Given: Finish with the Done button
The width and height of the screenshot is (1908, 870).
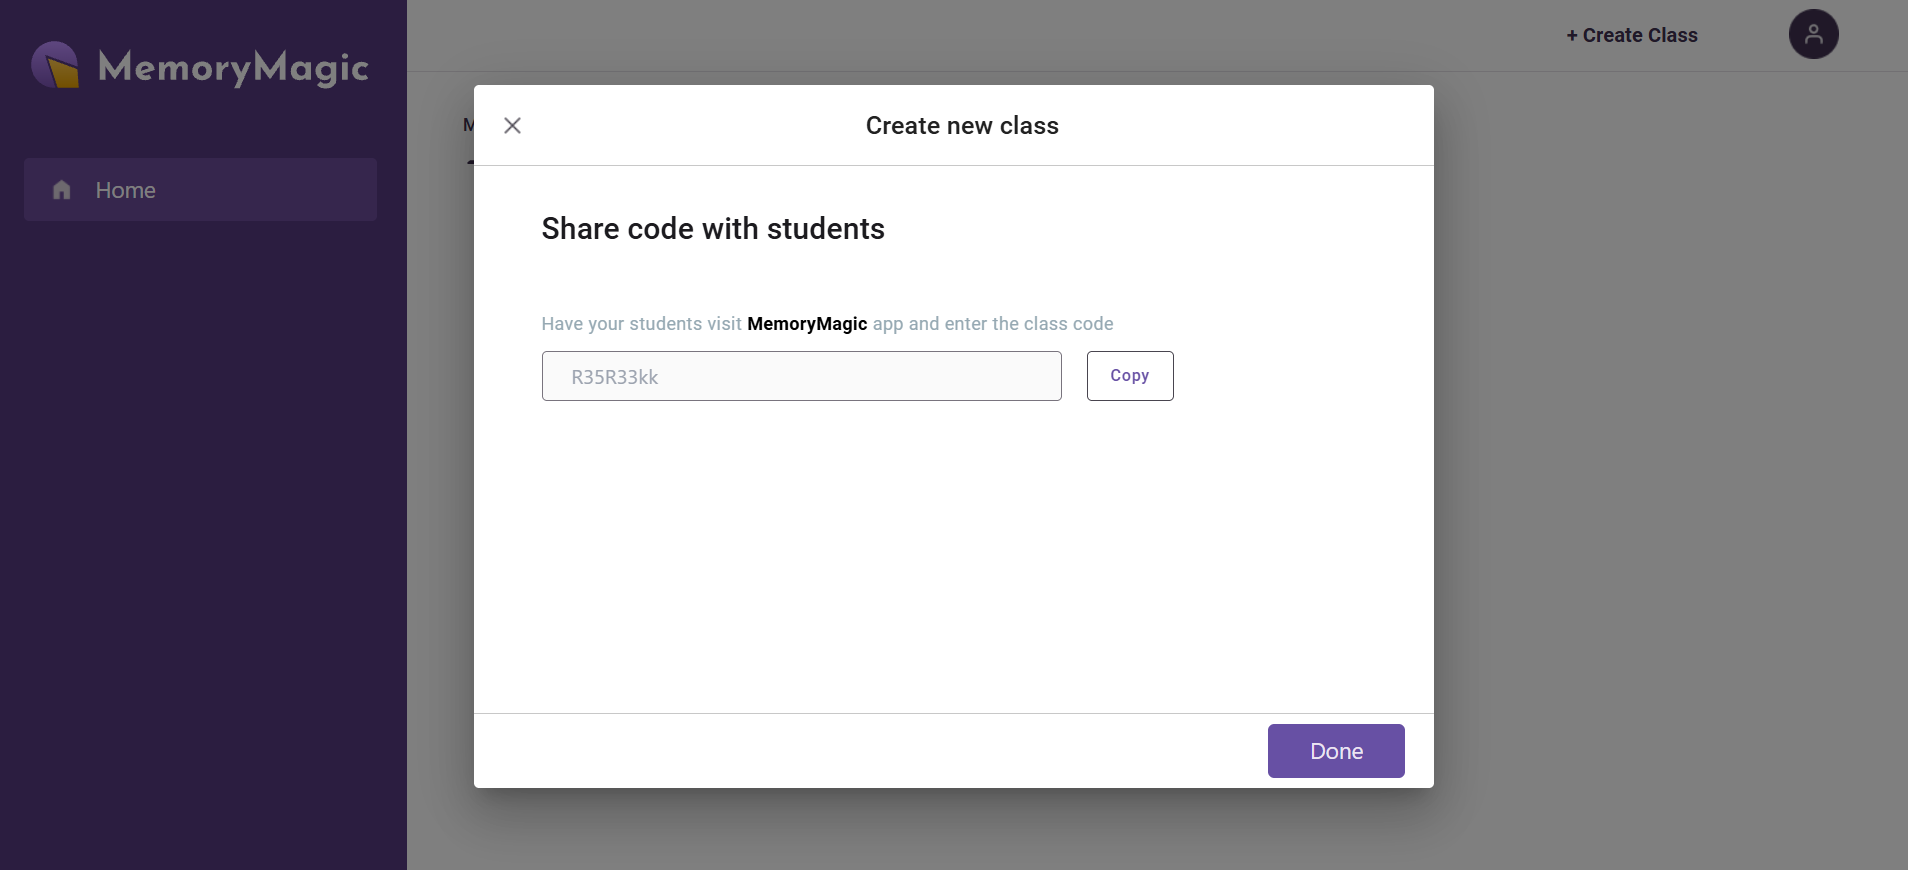Looking at the screenshot, I should click(x=1336, y=751).
